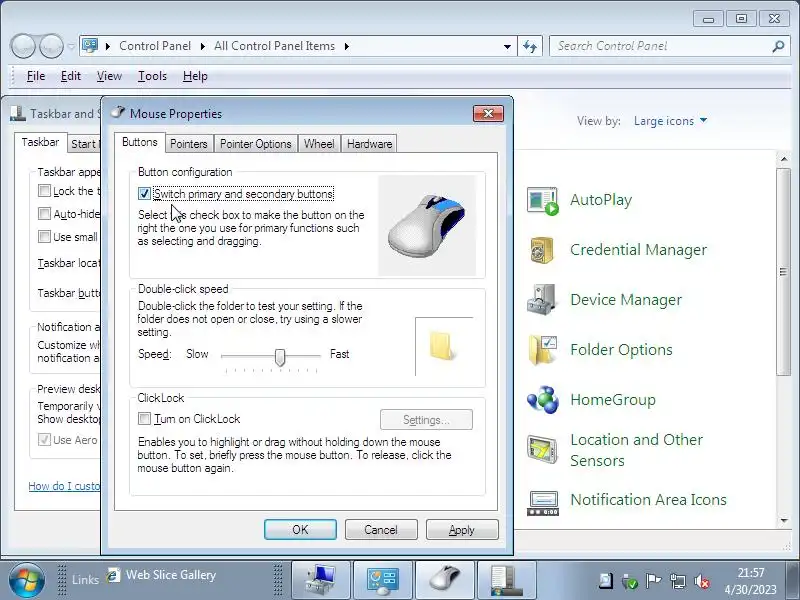Image resolution: width=800 pixels, height=600 pixels.
Task: Check Auto-hide in Taskbar window
Action: click(44, 213)
